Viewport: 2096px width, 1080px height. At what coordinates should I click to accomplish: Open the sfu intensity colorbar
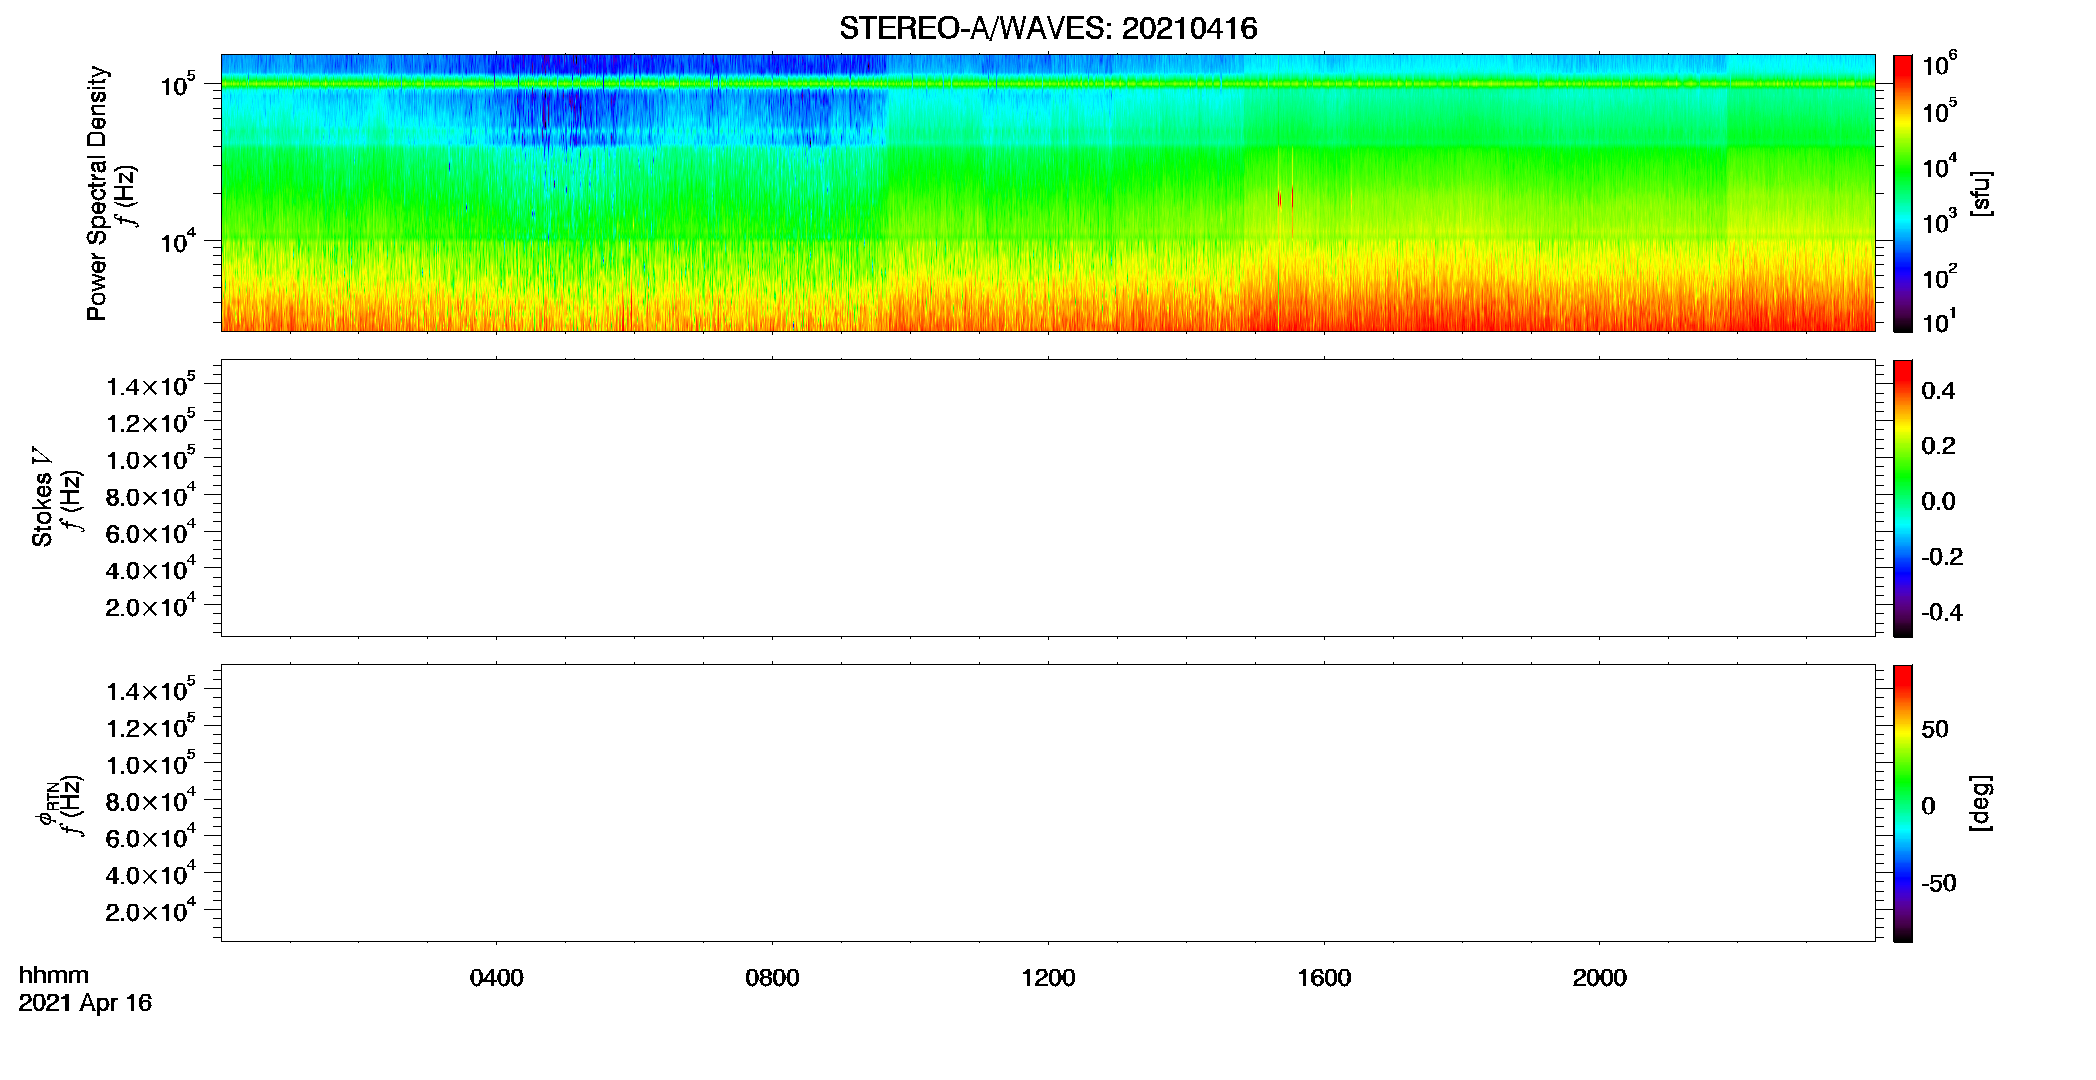[1903, 193]
